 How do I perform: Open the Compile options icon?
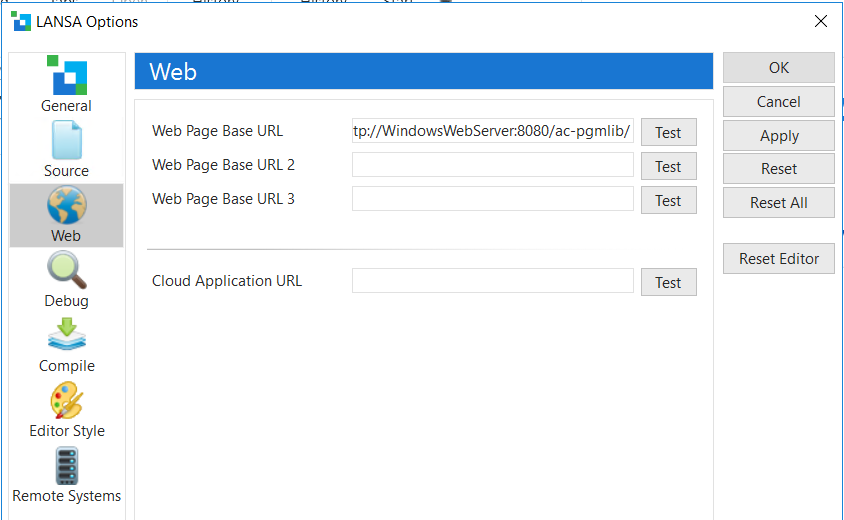point(67,334)
